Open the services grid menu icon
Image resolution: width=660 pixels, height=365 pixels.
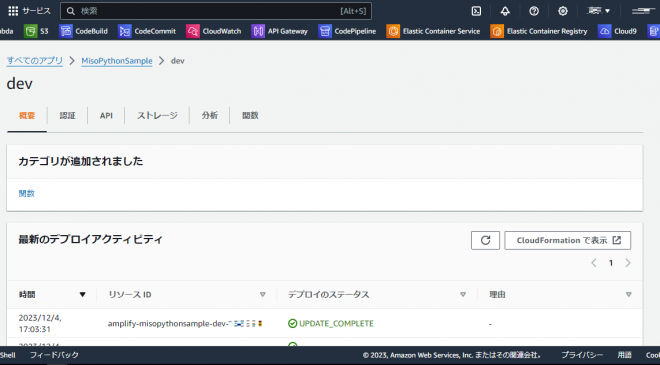(13, 11)
